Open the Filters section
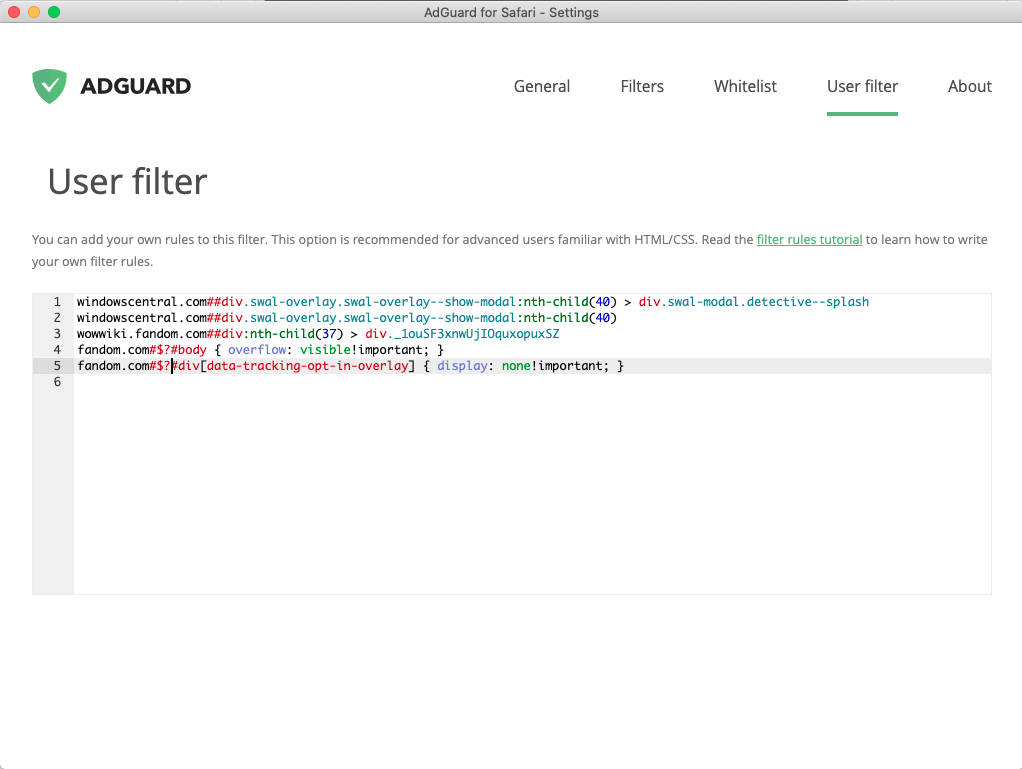Image resolution: width=1022 pixels, height=769 pixels. [641, 86]
